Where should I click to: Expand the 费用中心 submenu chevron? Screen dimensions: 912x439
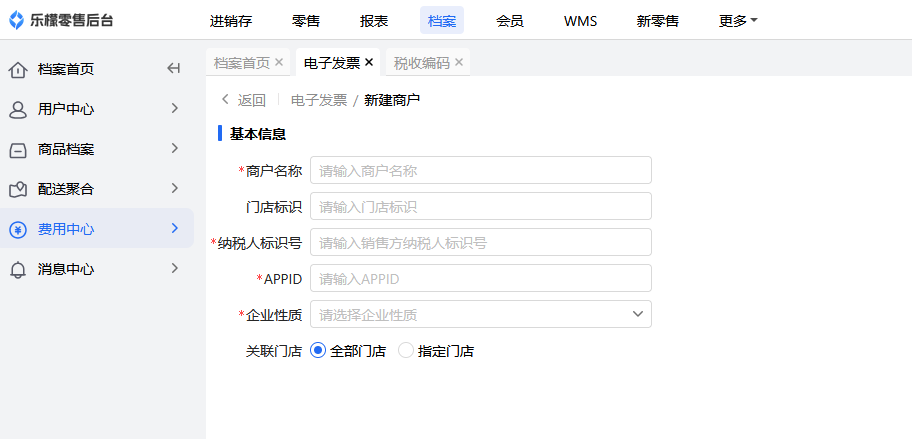coord(174,228)
